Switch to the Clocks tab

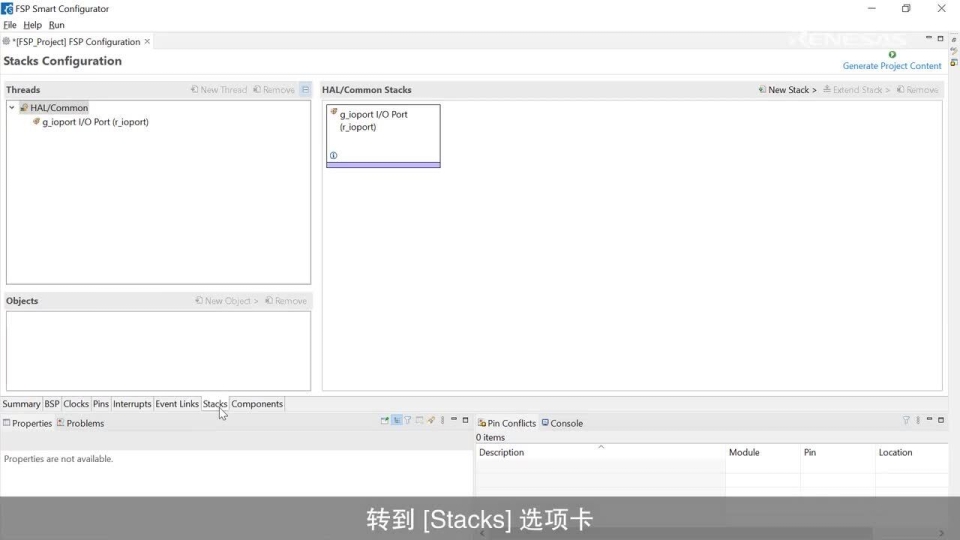tap(76, 404)
